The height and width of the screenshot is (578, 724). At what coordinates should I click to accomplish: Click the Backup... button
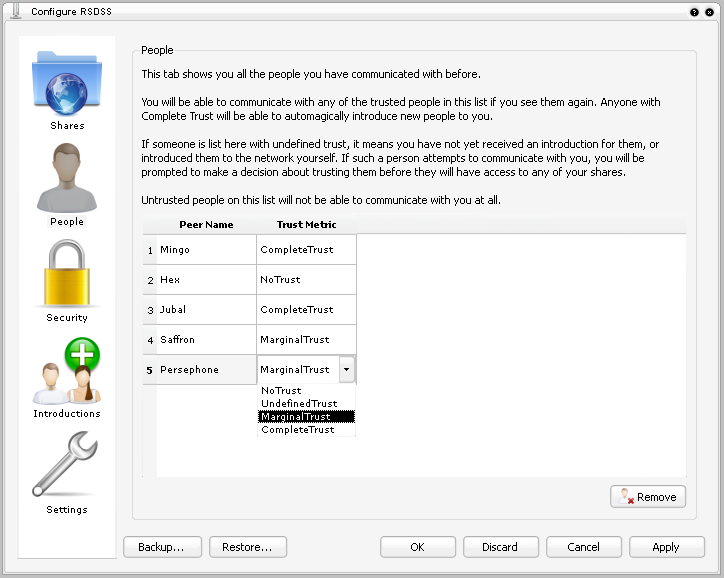[x=162, y=547]
